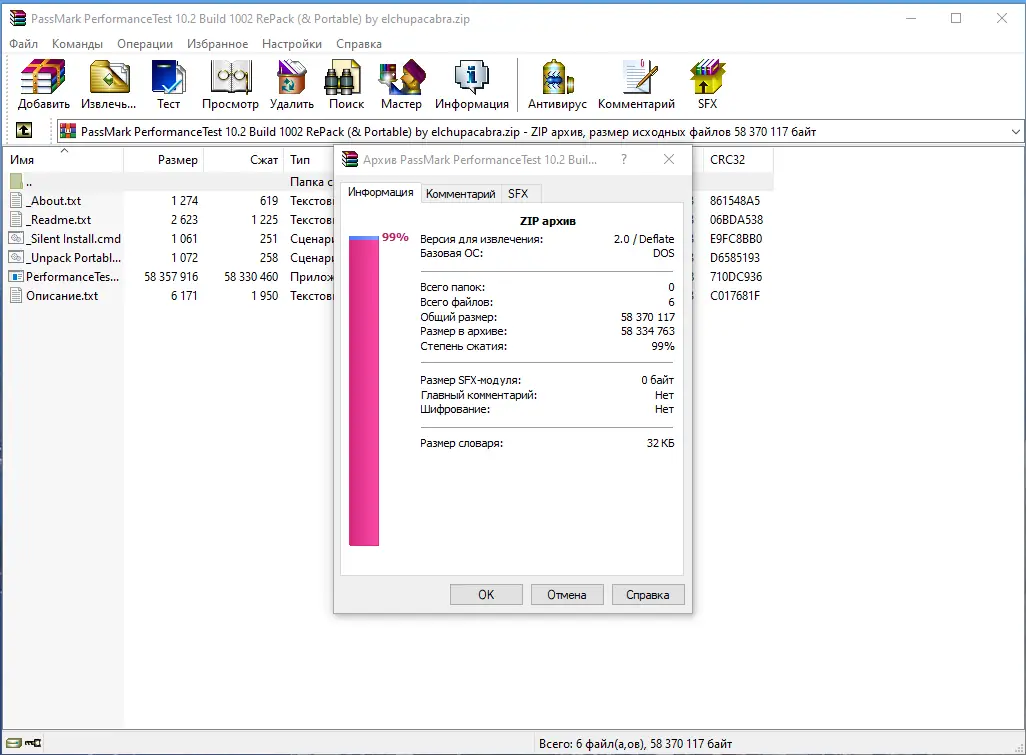Image resolution: width=1026 pixels, height=755 pixels.
Task: Sort by the Размер column header
Action: tap(164, 160)
